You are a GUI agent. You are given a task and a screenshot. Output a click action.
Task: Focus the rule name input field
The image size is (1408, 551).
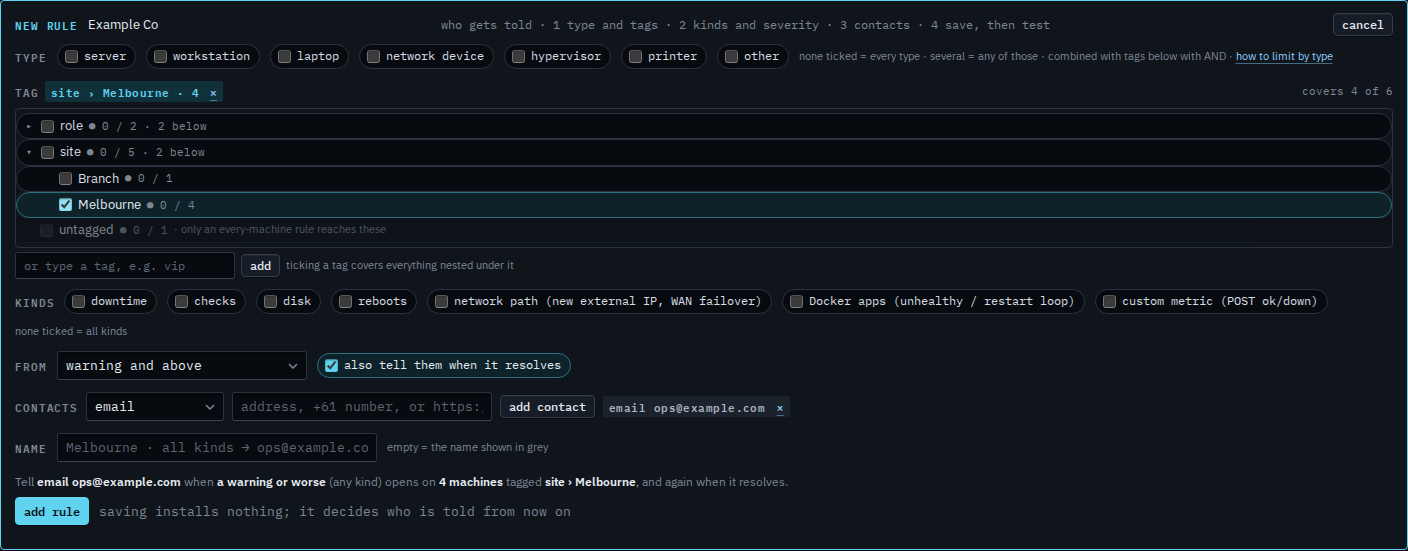click(217, 447)
